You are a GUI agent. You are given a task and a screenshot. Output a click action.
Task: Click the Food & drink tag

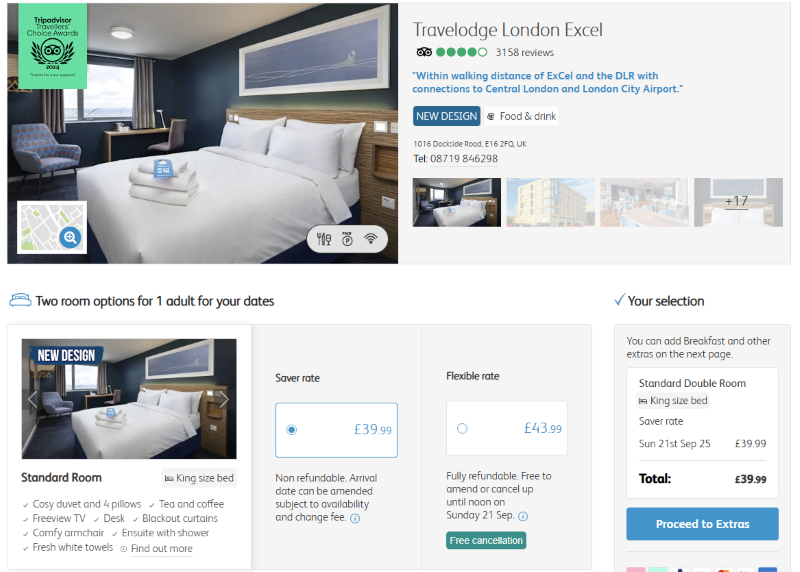pos(521,116)
